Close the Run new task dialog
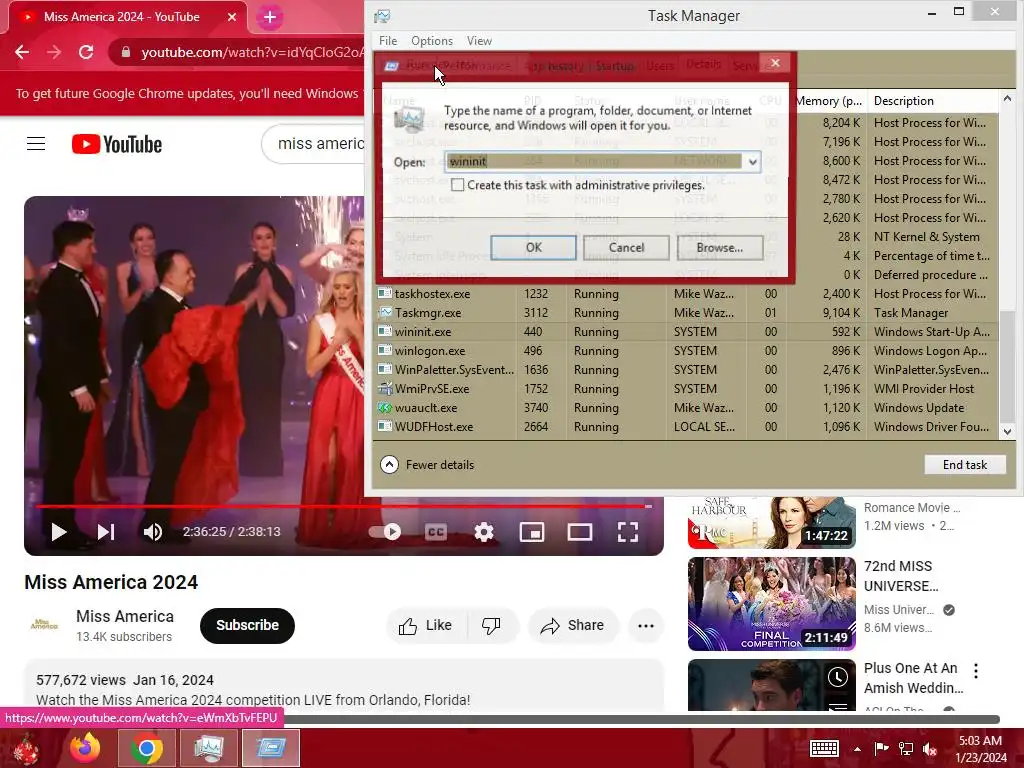Viewport: 1024px width, 768px height. 775,63
